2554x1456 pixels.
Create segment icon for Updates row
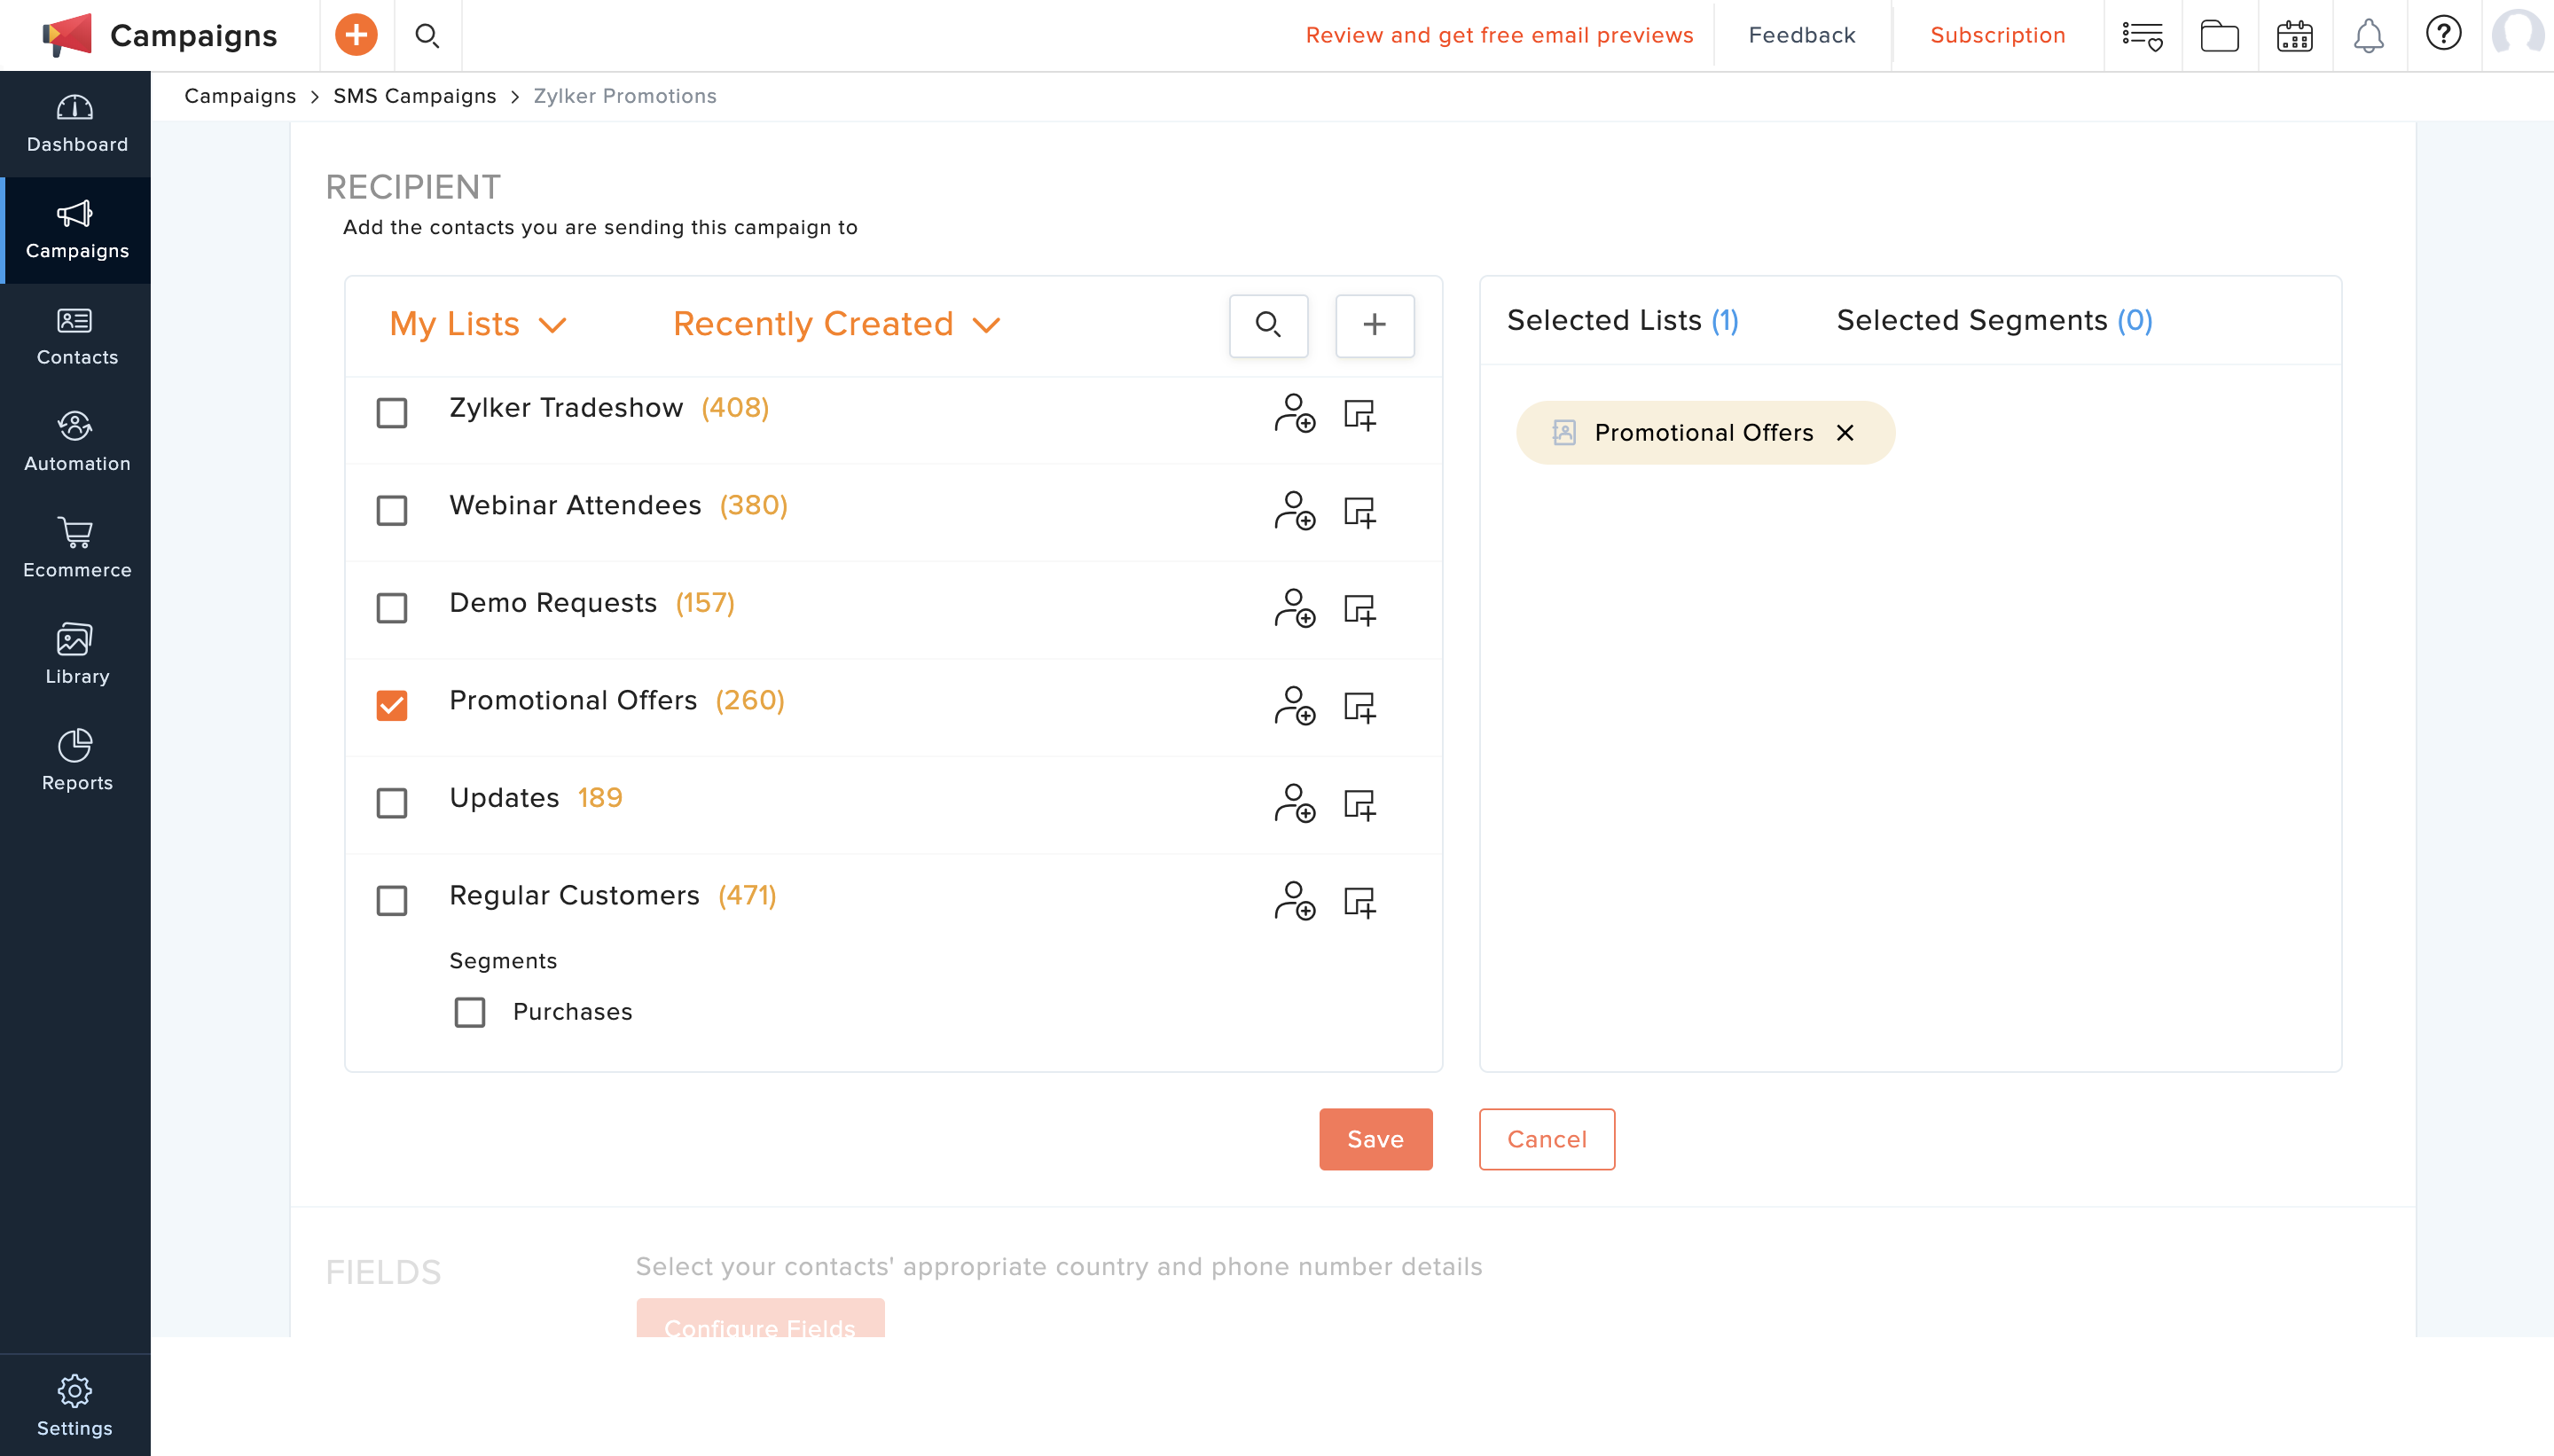[x=1360, y=804]
